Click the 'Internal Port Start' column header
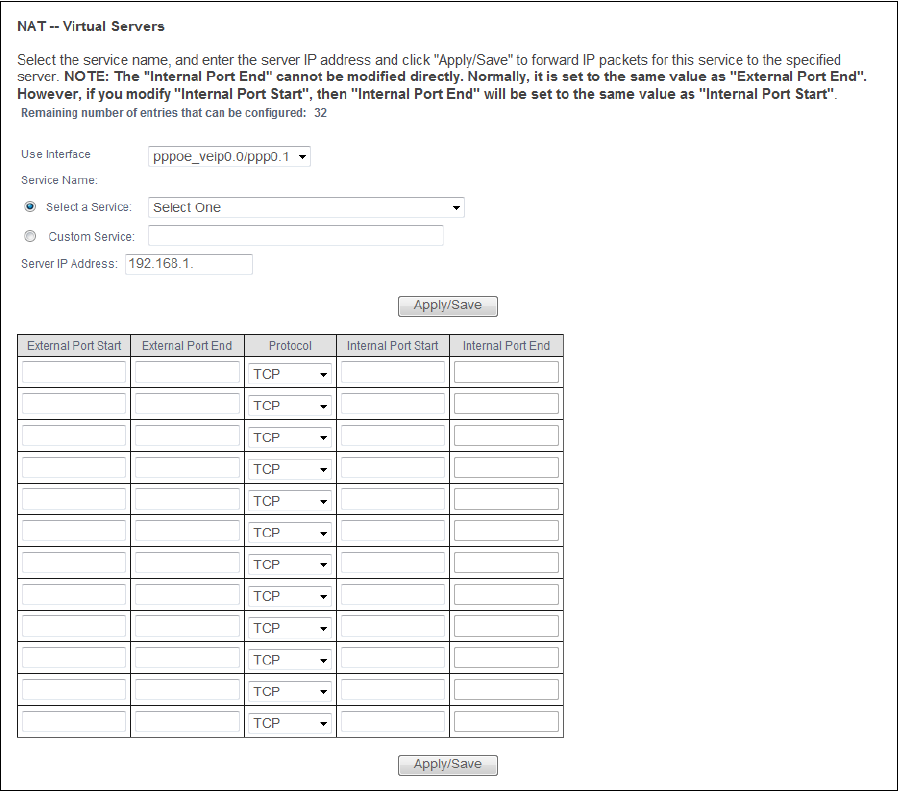The height and width of the screenshot is (791, 898). point(393,346)
